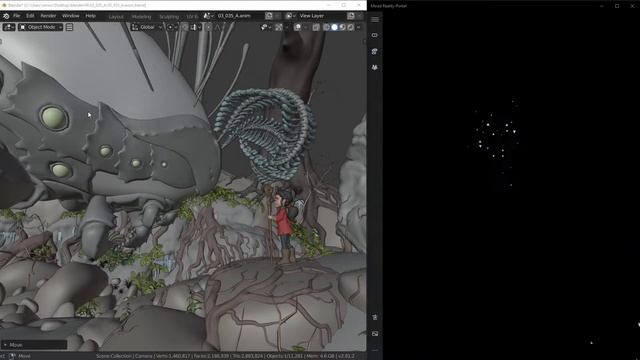Viewport: 640px width, 360px height.
Task: Click the people icon in Mixed Reality Portal
Action: tap(375, 67)
